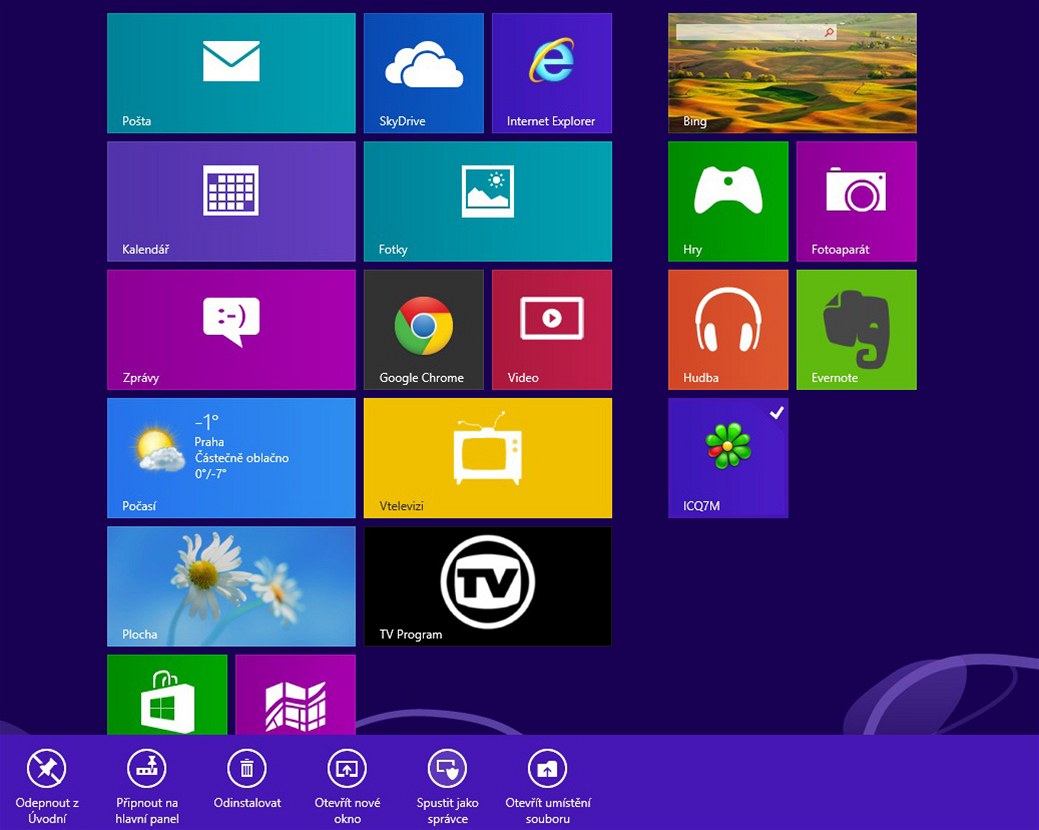Open the Fotky photos tile
Viewport: 1039px width, 830px height.
488,201
